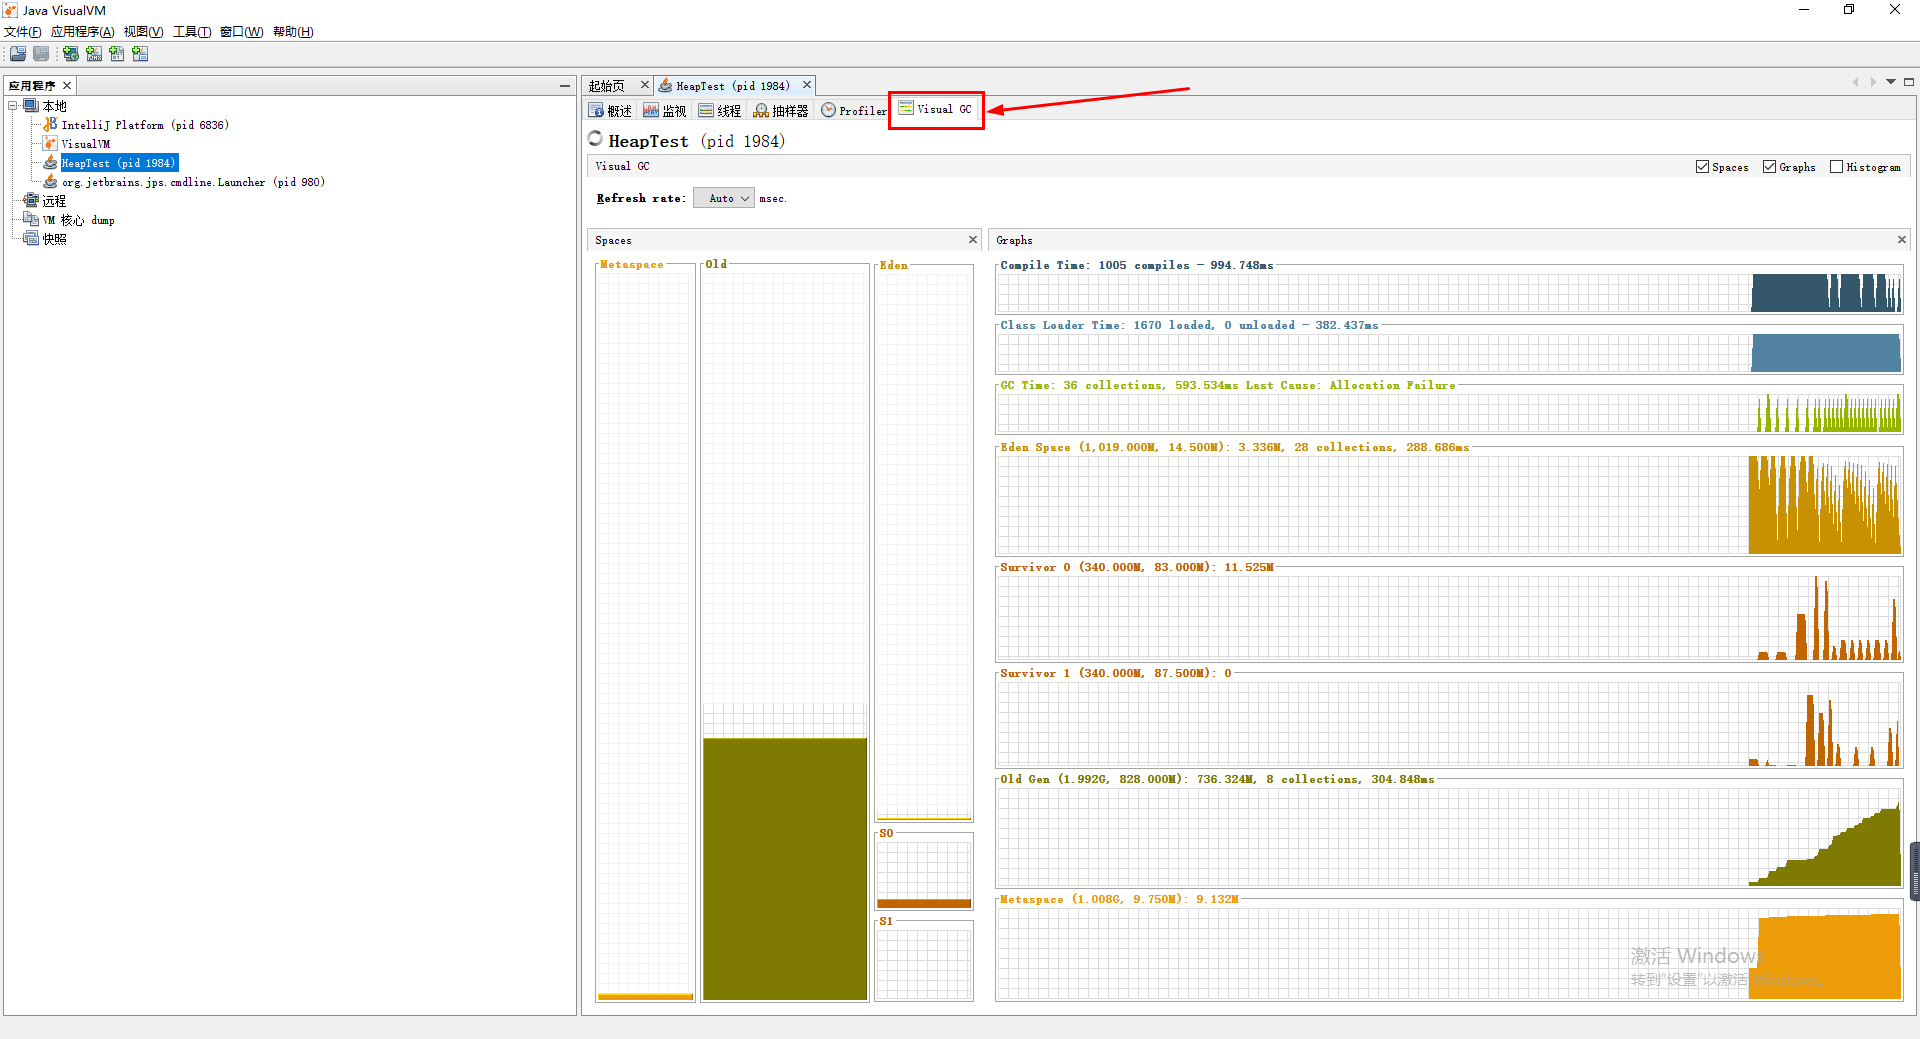1920x1039 pixels.
Task: Switch to the HeapTest (pid 1984) document tab
Action: 733,86
